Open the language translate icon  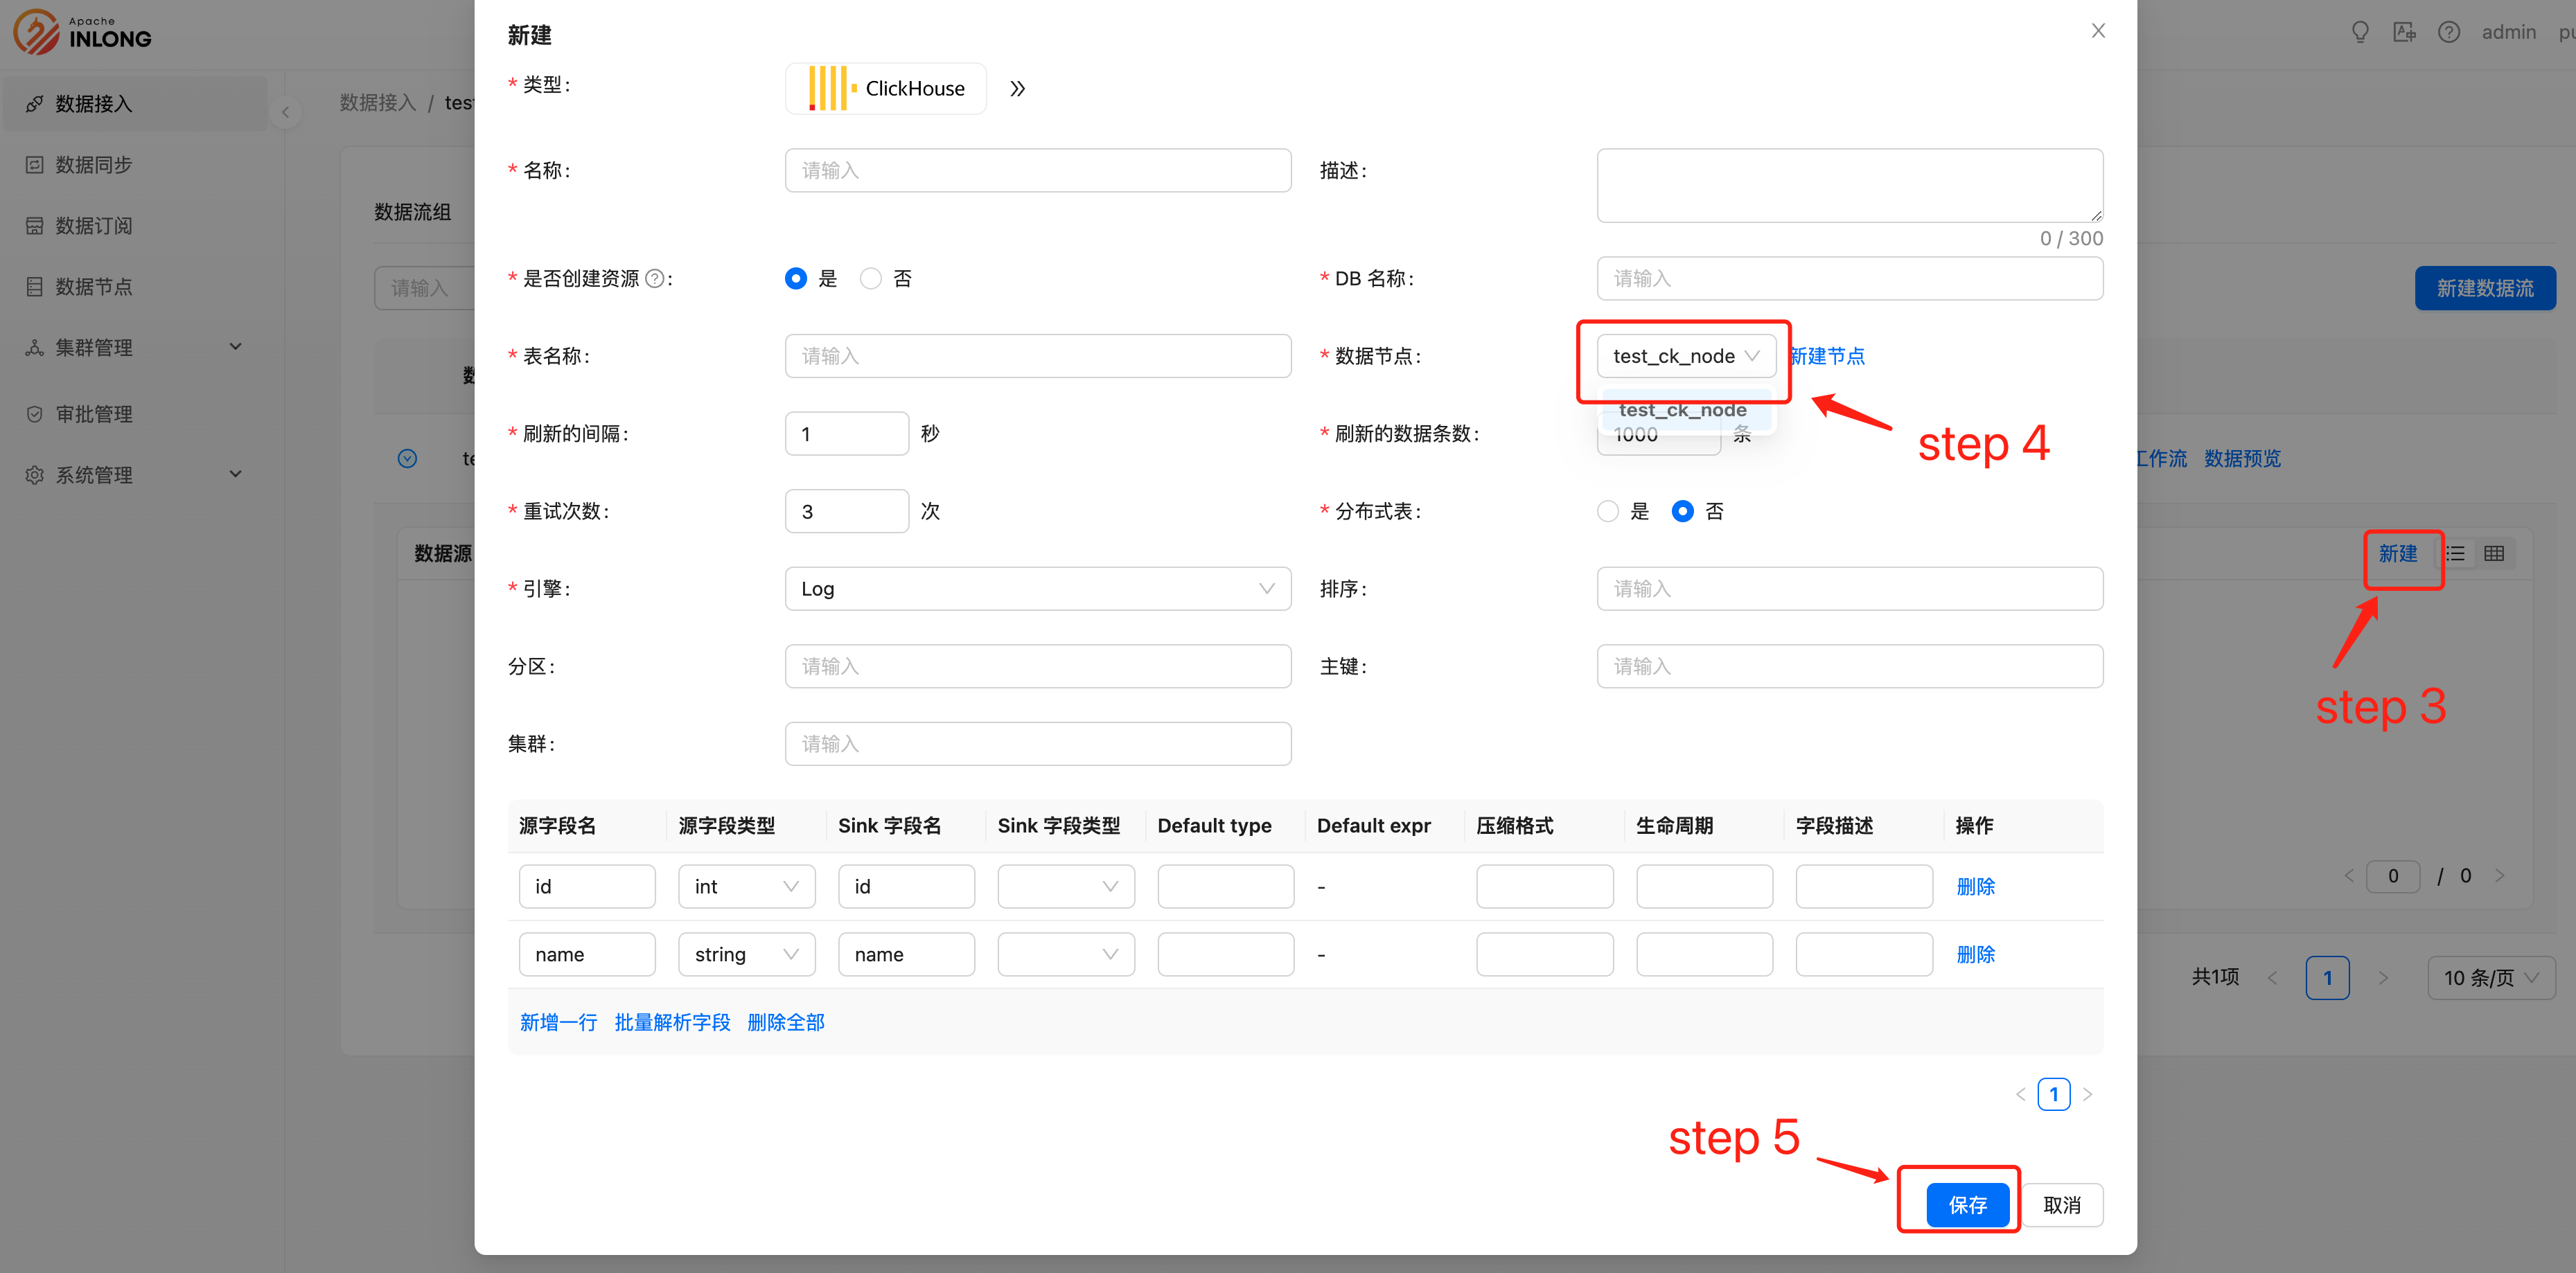point(2404,32)
